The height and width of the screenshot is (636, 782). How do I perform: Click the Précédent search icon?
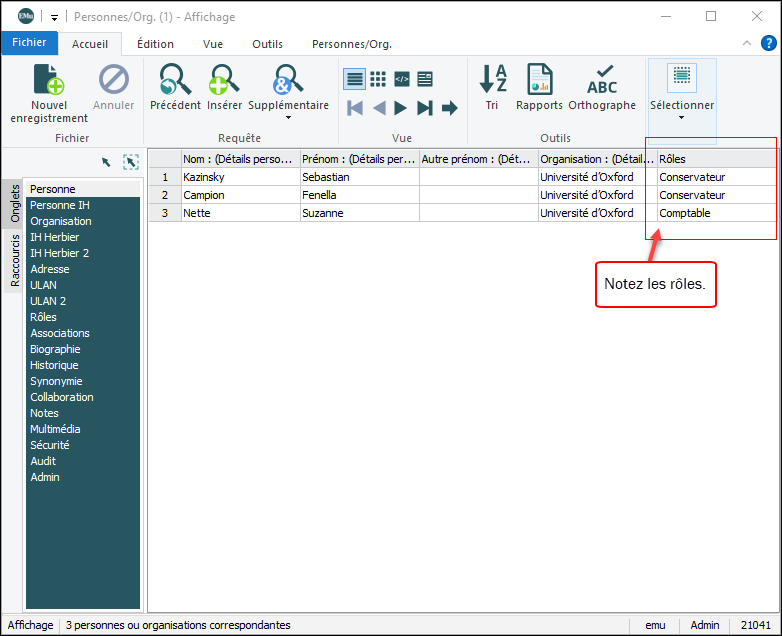click(175, 80)
